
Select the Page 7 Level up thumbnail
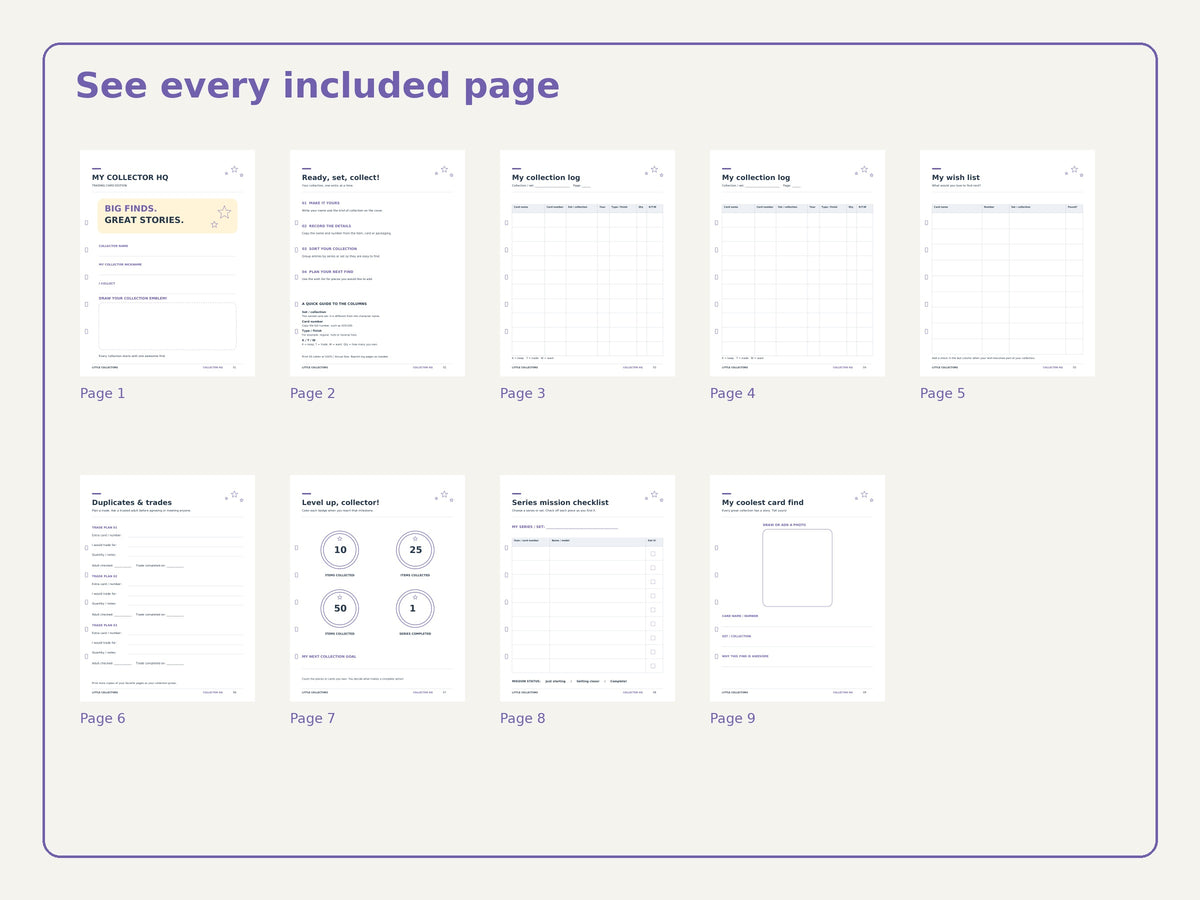(x=377, y=588)
